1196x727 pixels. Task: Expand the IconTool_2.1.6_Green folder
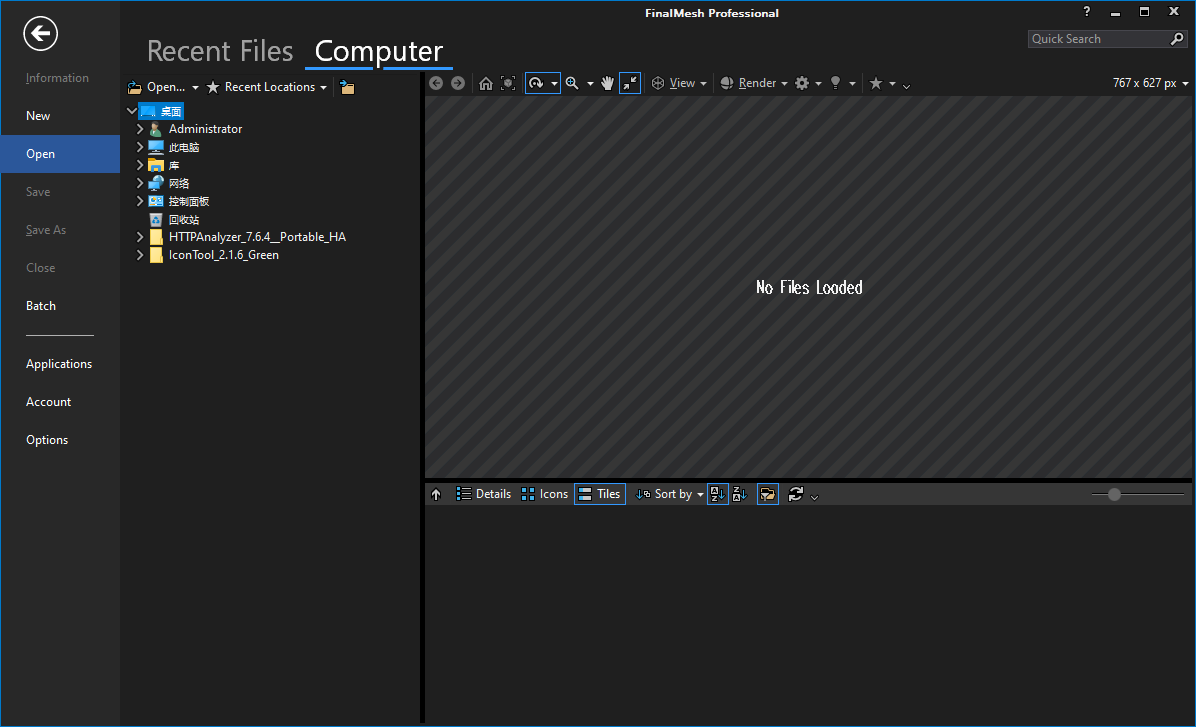pyautogui.click(x=140, y=256)
